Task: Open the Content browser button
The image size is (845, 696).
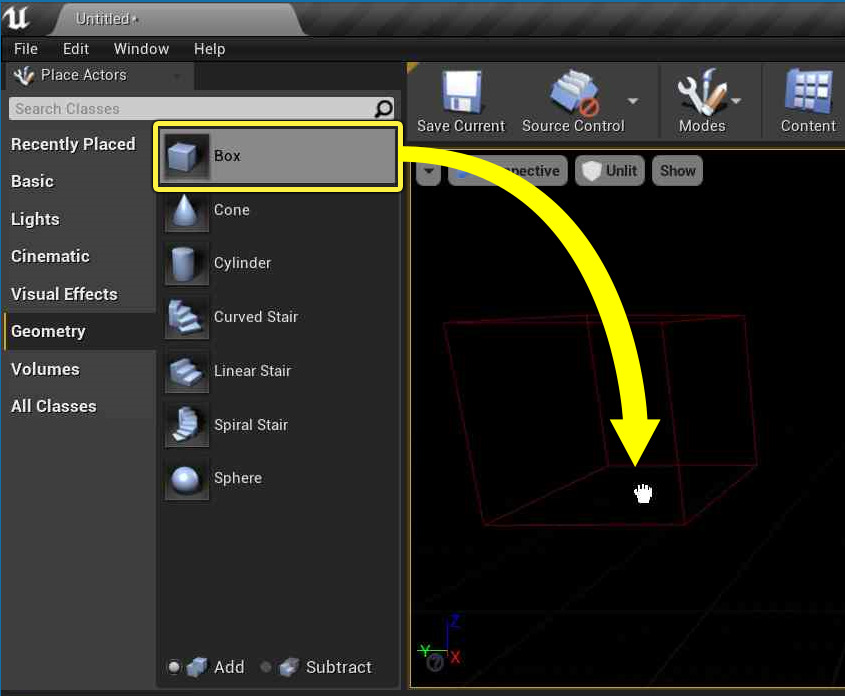Action: (x=808, y=101)
